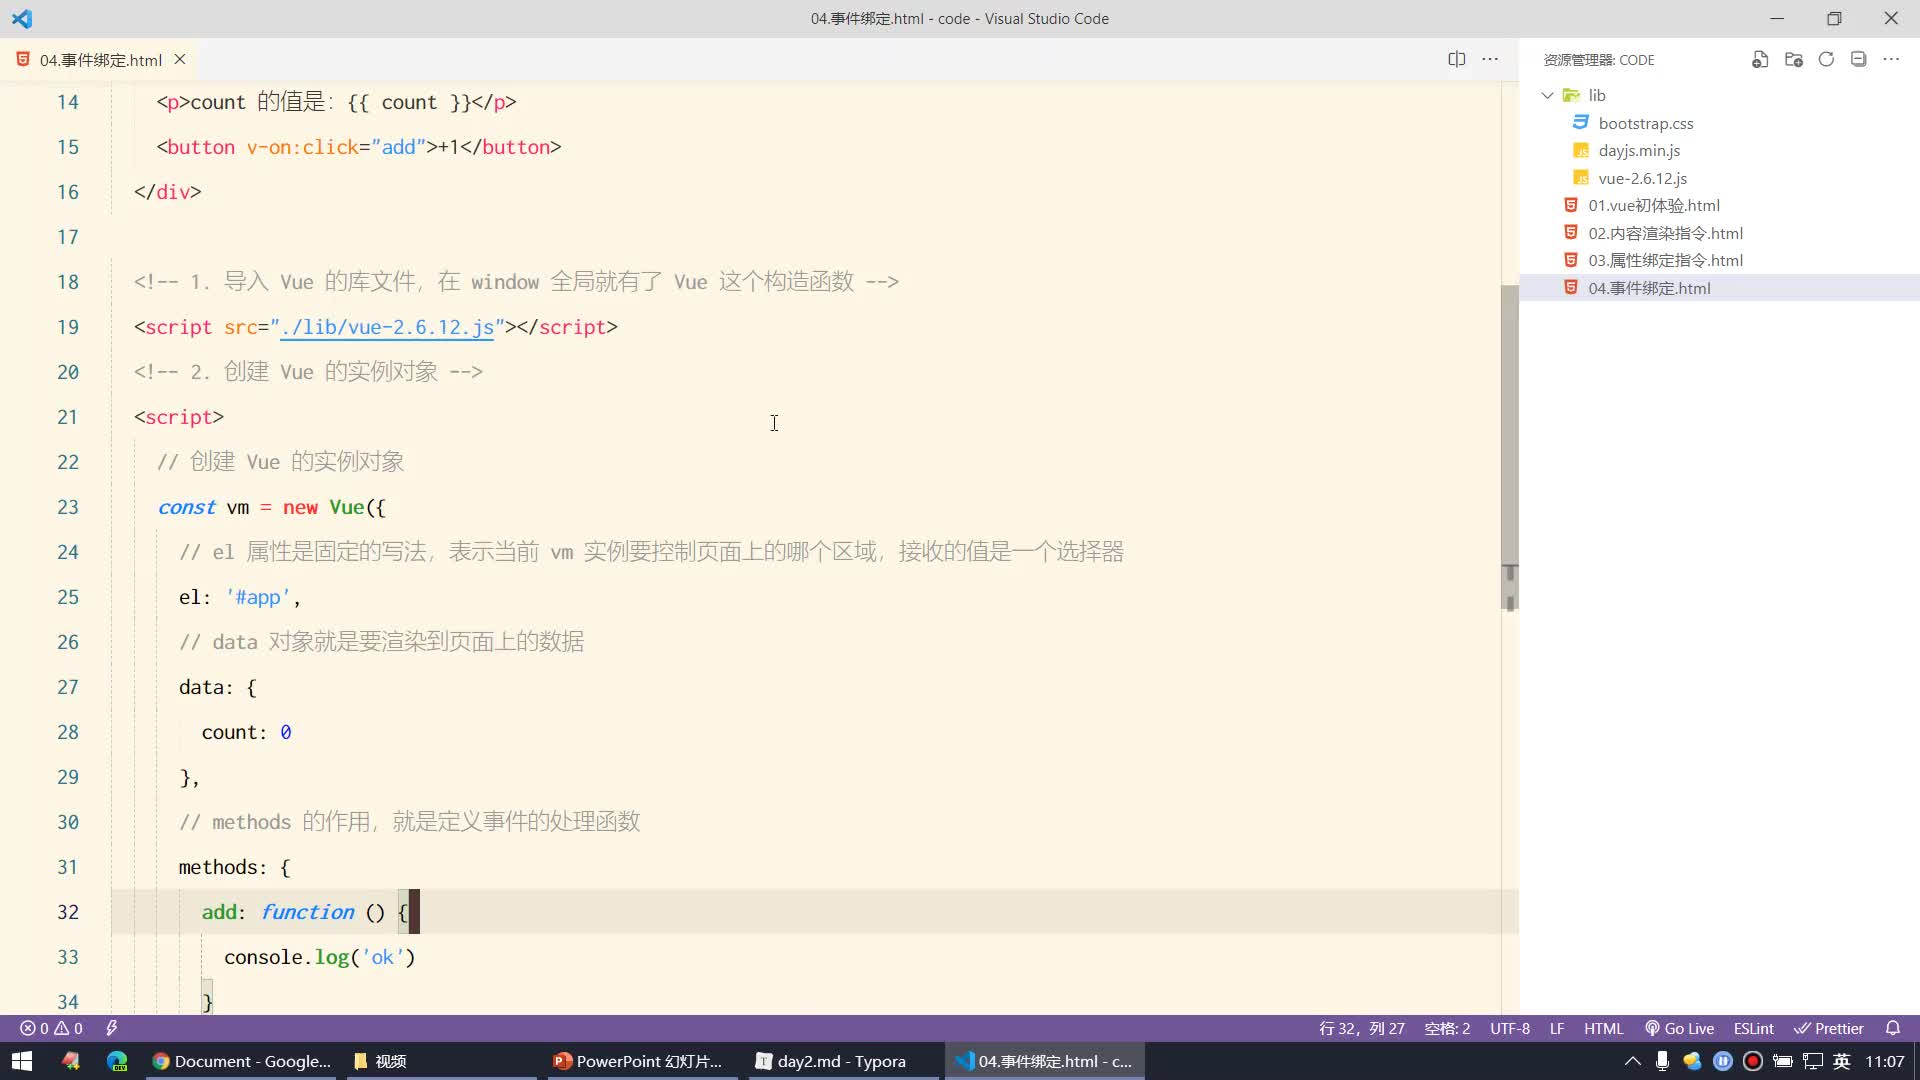Close the 04.事件绑定.html editor tab
The image size is (1920, 1080).
(x=180, y=59)
